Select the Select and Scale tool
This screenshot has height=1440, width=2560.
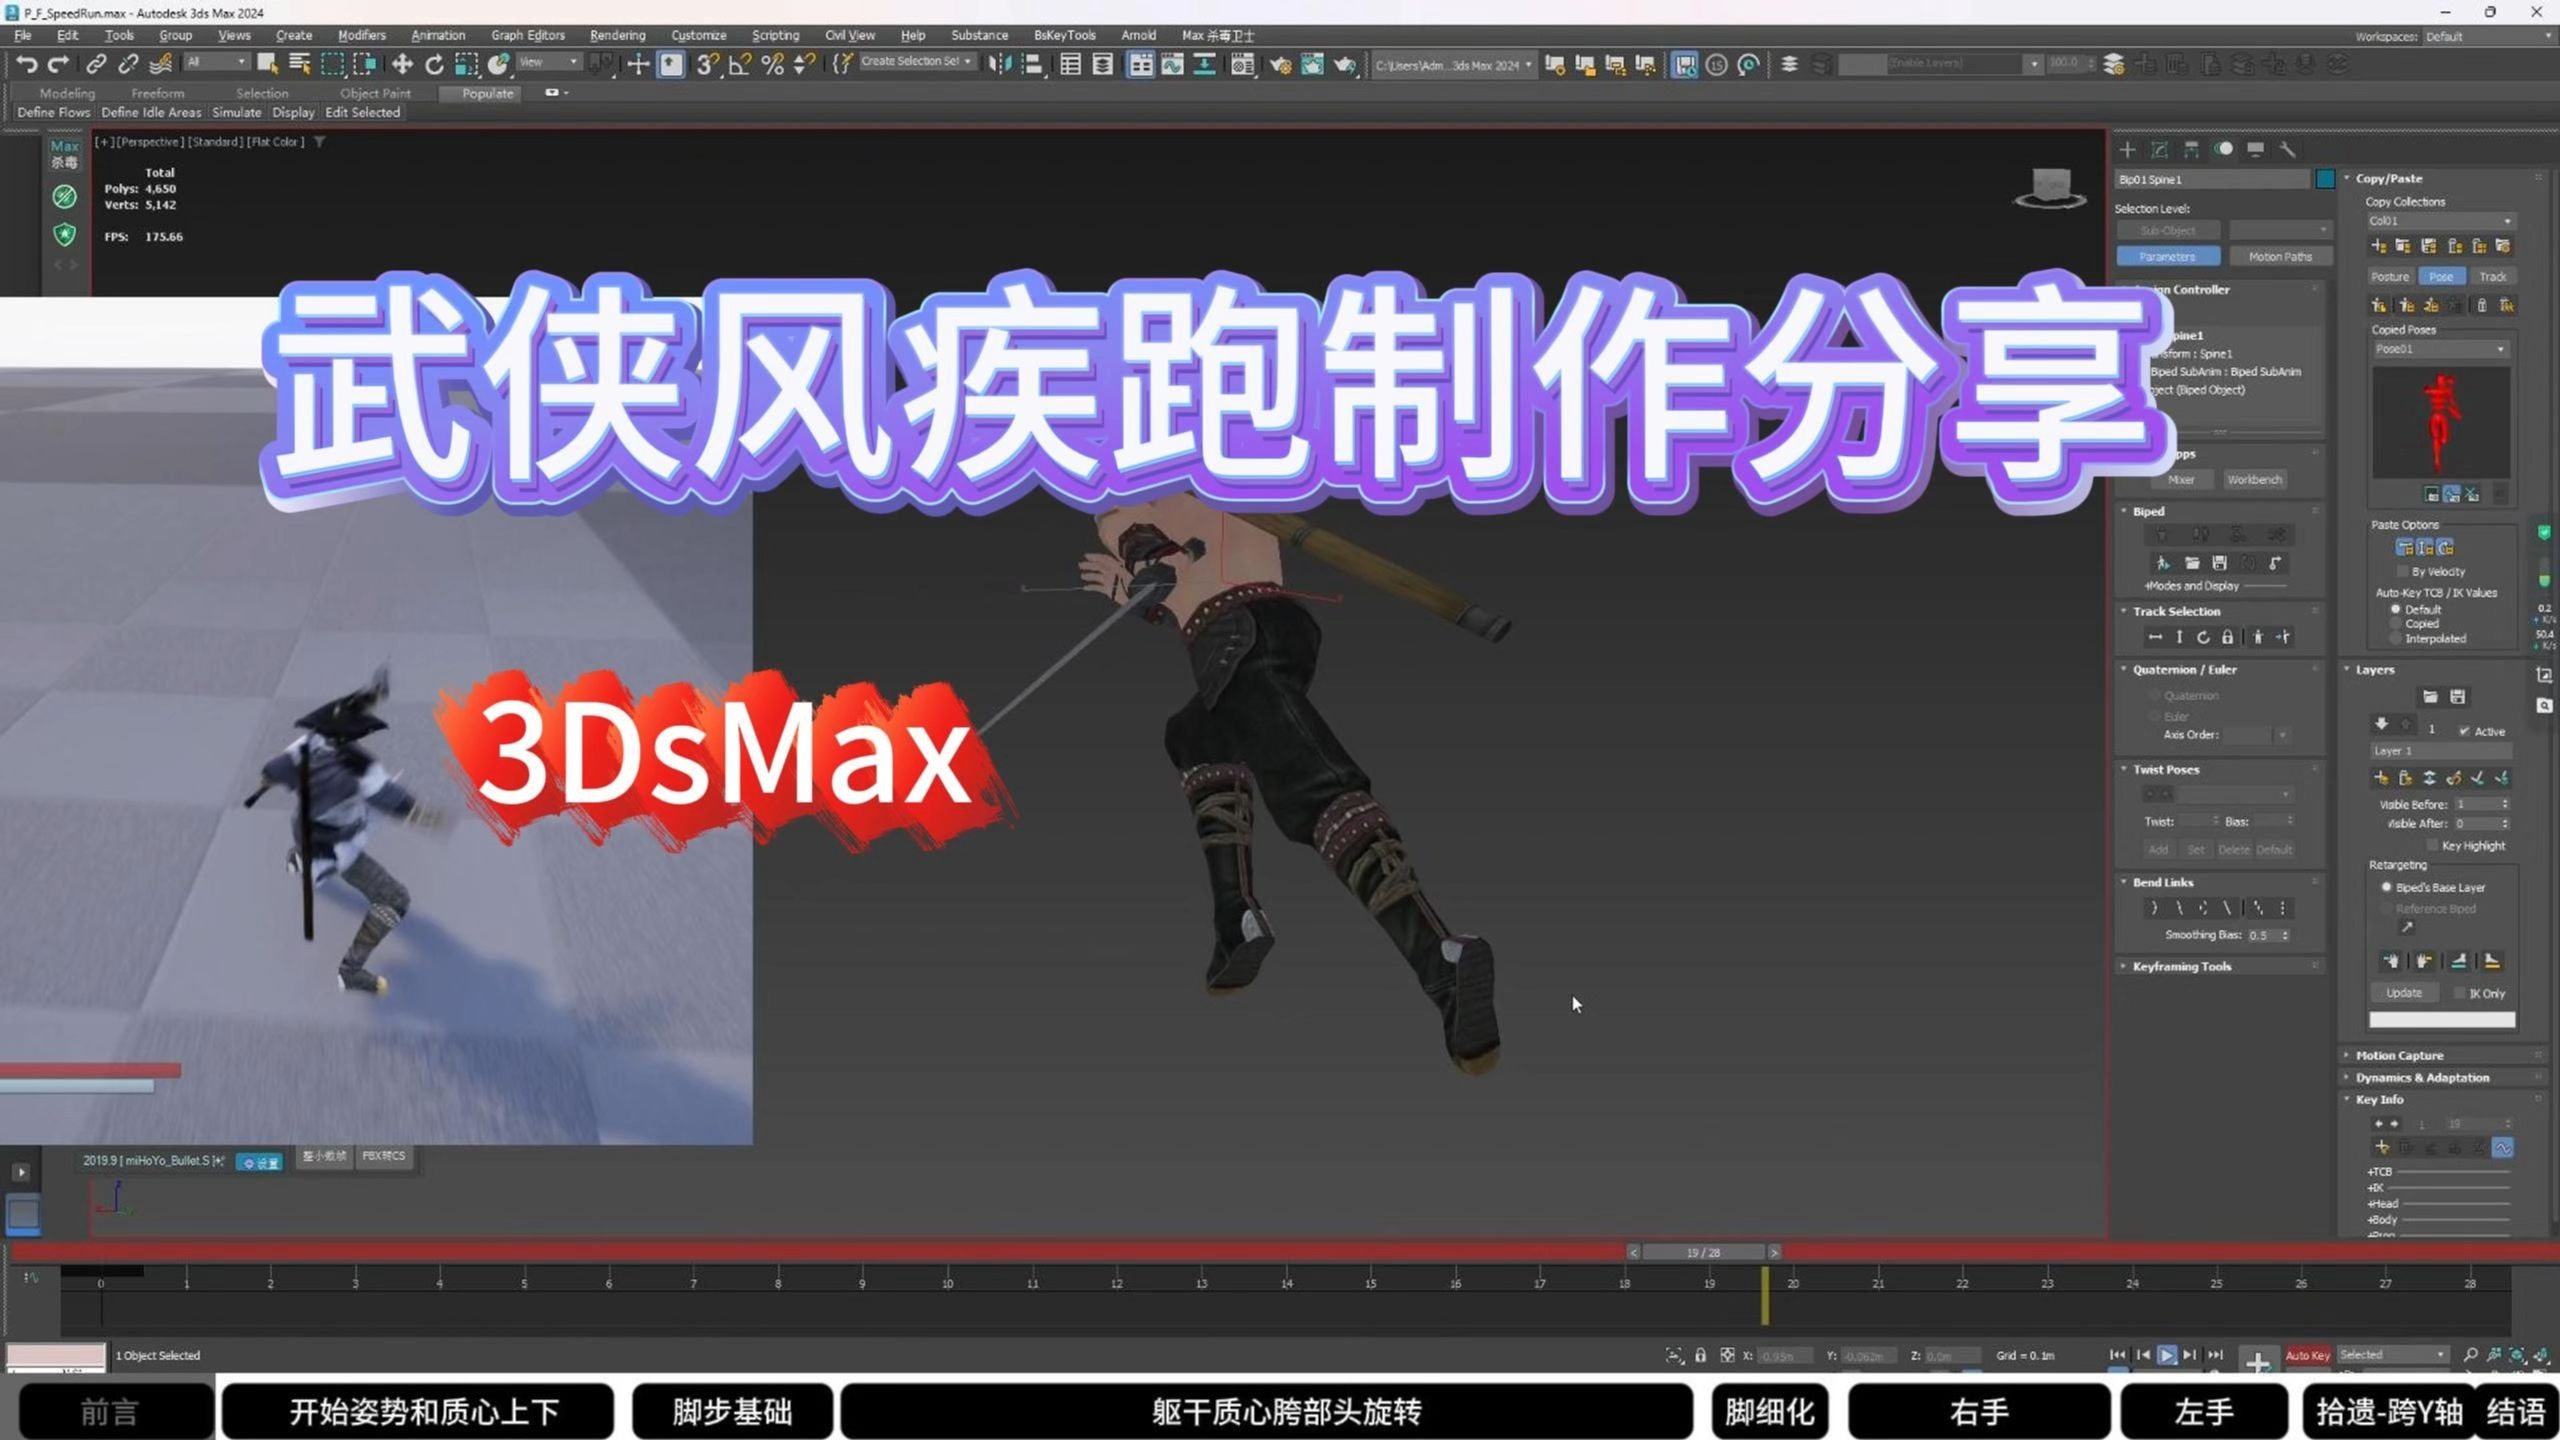(x=466, y=65)
